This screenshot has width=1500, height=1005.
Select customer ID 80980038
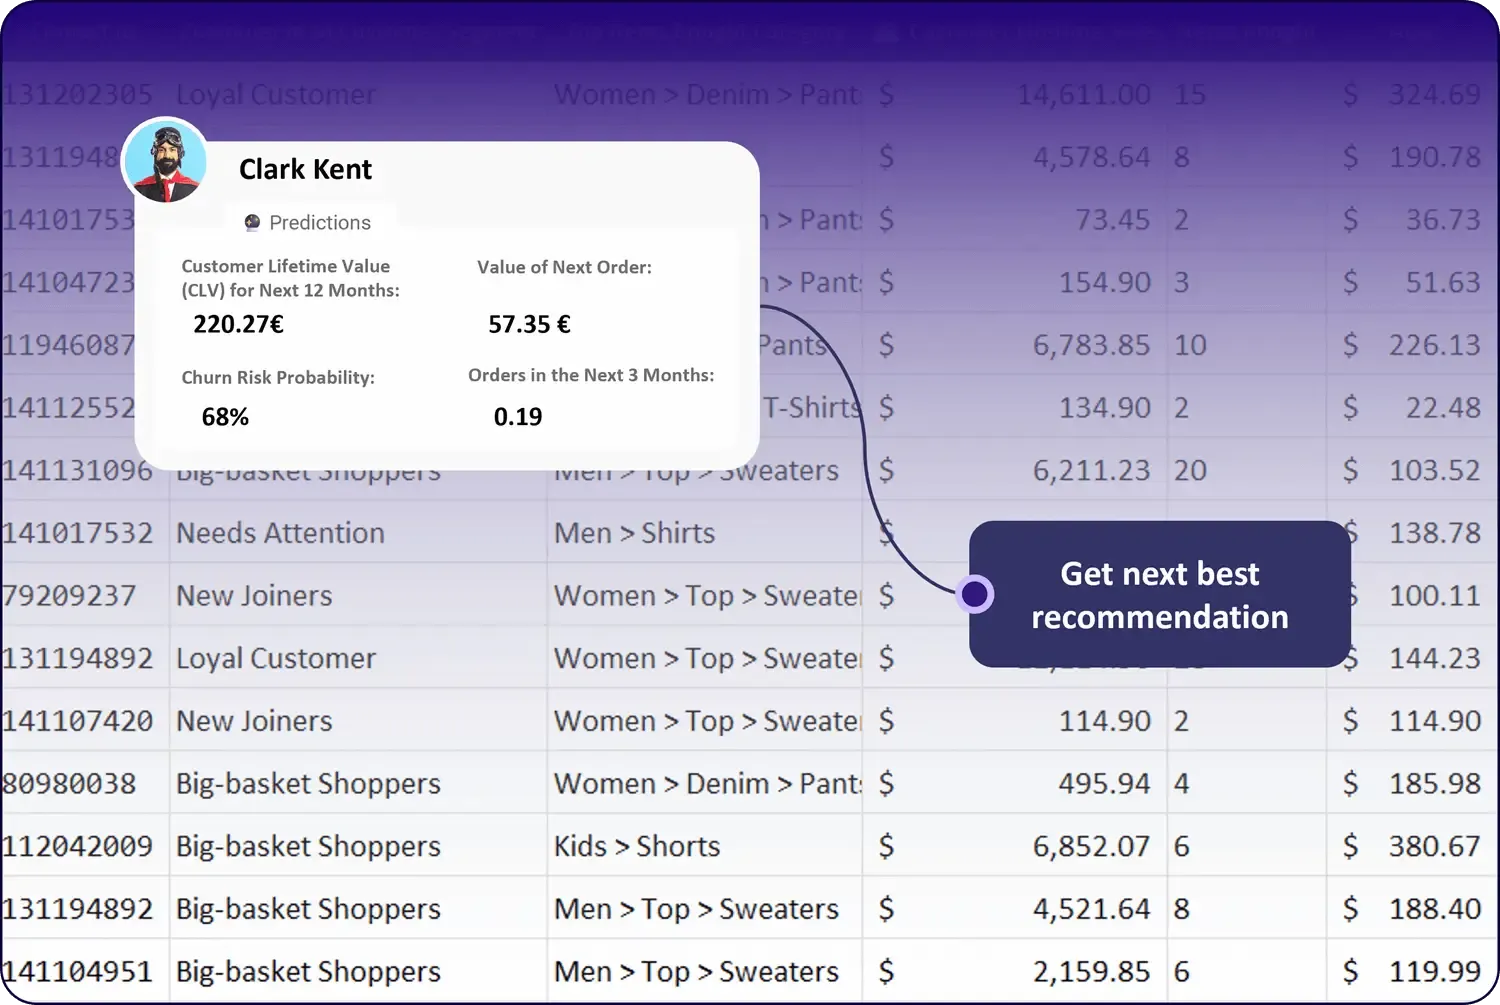(69, 783)
